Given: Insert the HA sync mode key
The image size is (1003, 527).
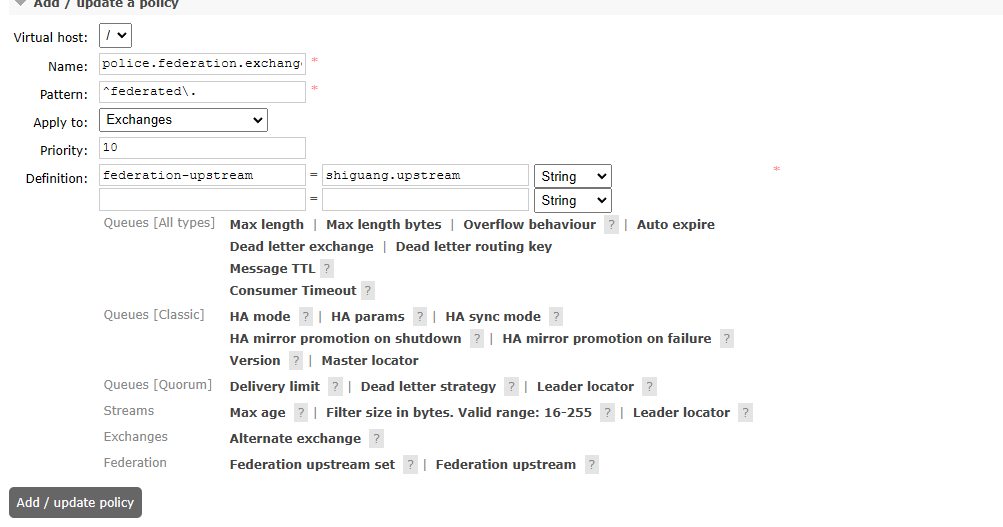Looking at the screenshot, I should click(493, 317).
